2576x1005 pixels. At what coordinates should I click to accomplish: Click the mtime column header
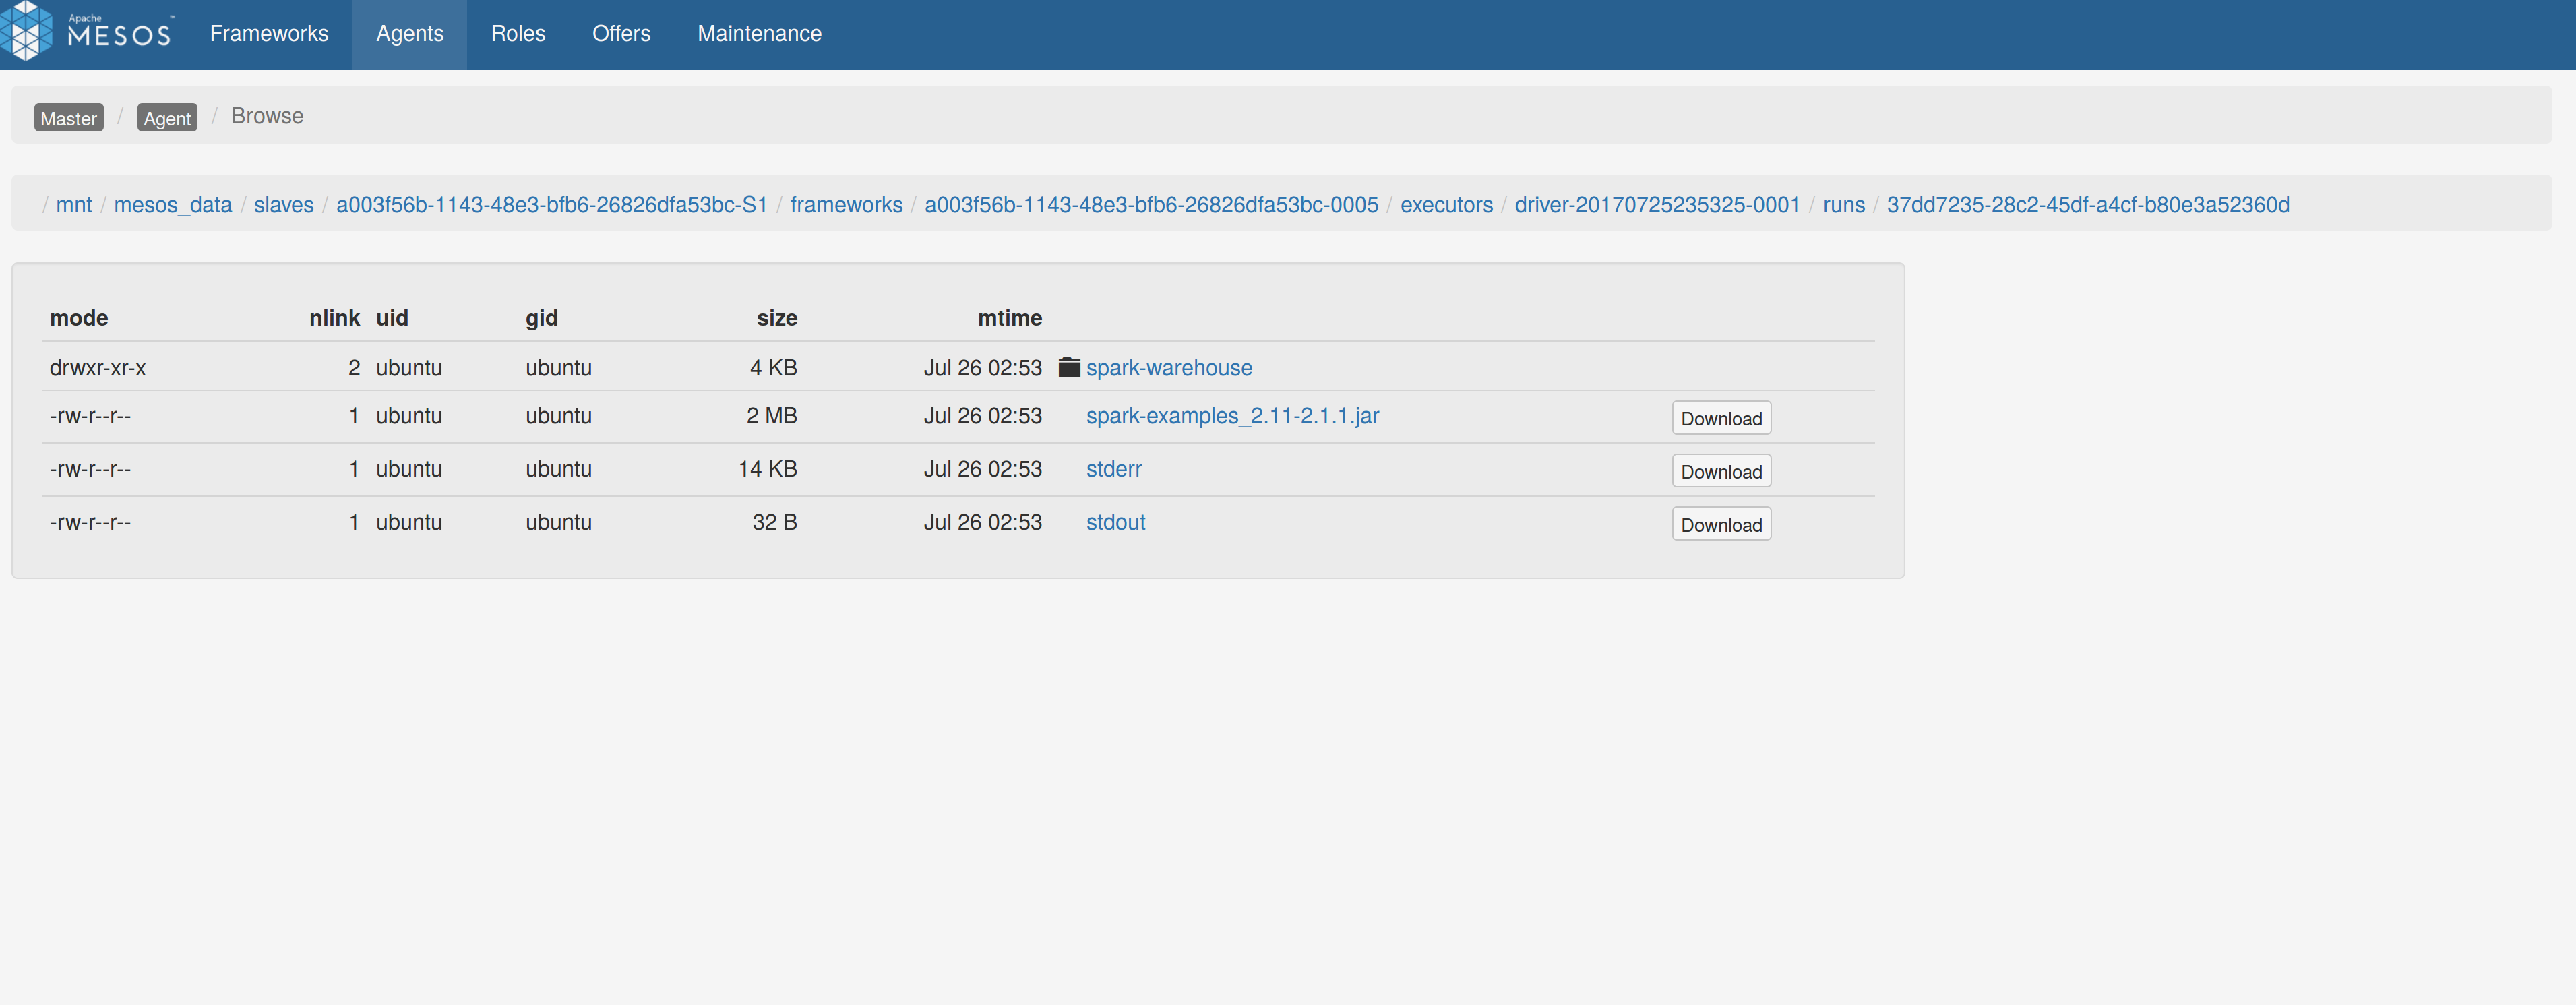click(x=1010, y=318)
